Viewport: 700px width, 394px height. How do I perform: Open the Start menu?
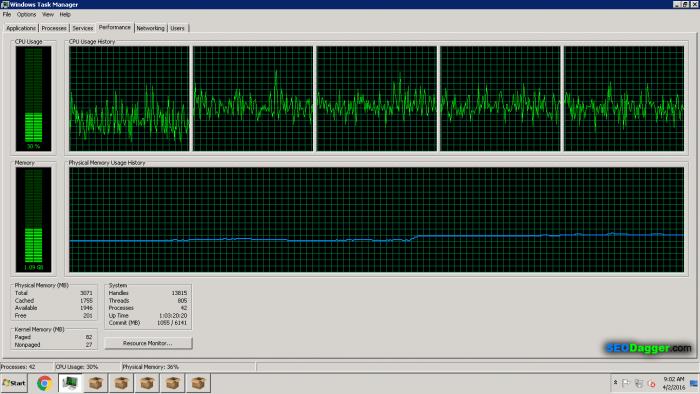click(14, 383)
